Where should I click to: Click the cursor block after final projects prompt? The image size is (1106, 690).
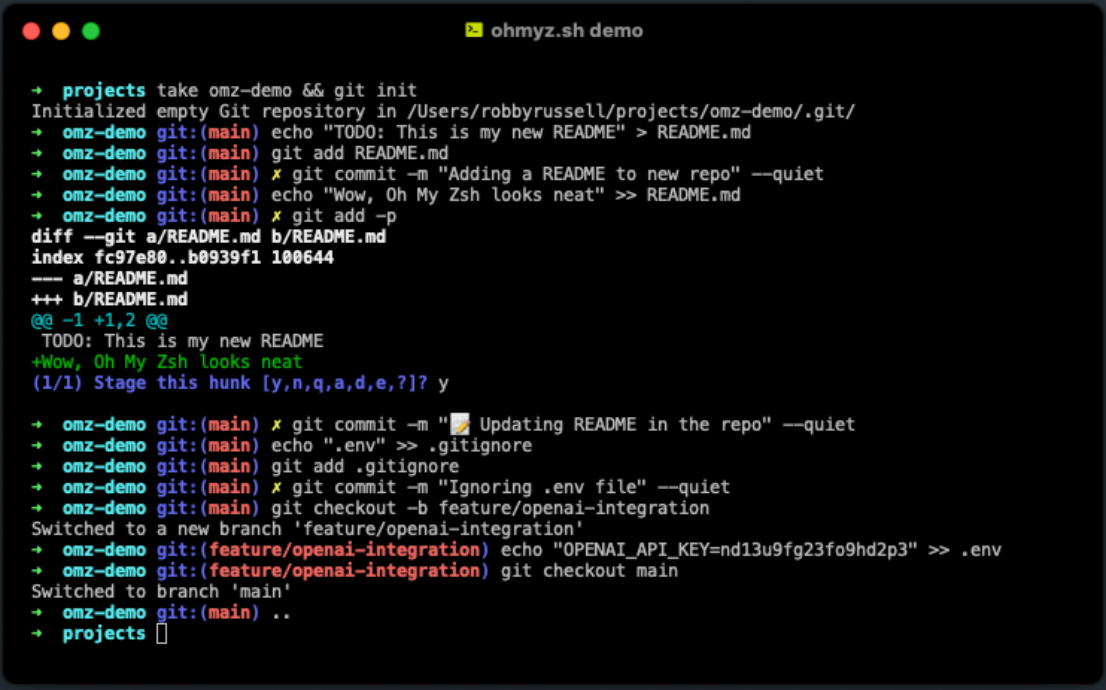(162, 634)
